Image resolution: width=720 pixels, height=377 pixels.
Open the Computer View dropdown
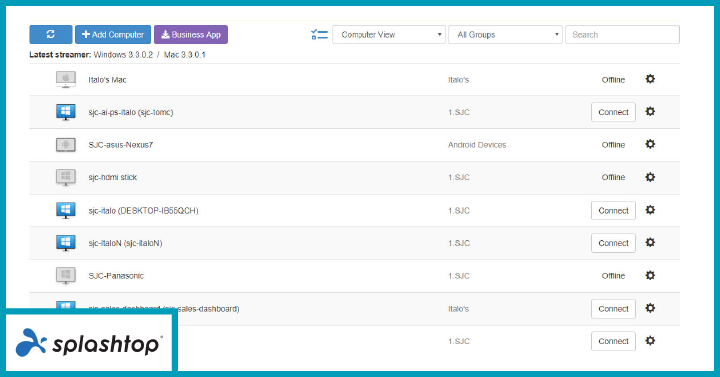tap(389, 34)
